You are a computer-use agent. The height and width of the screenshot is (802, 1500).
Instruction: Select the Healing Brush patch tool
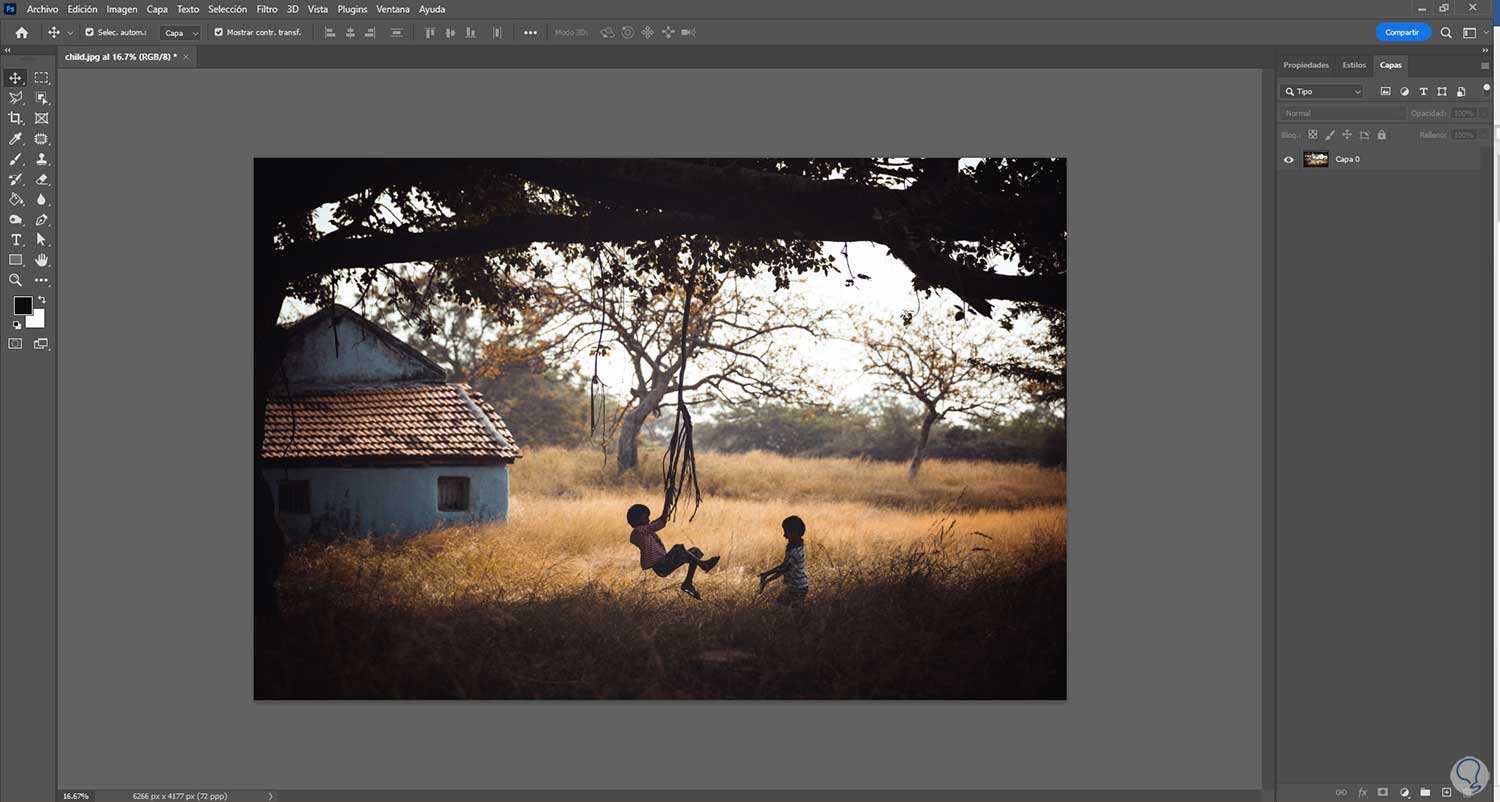click(42, 139)
